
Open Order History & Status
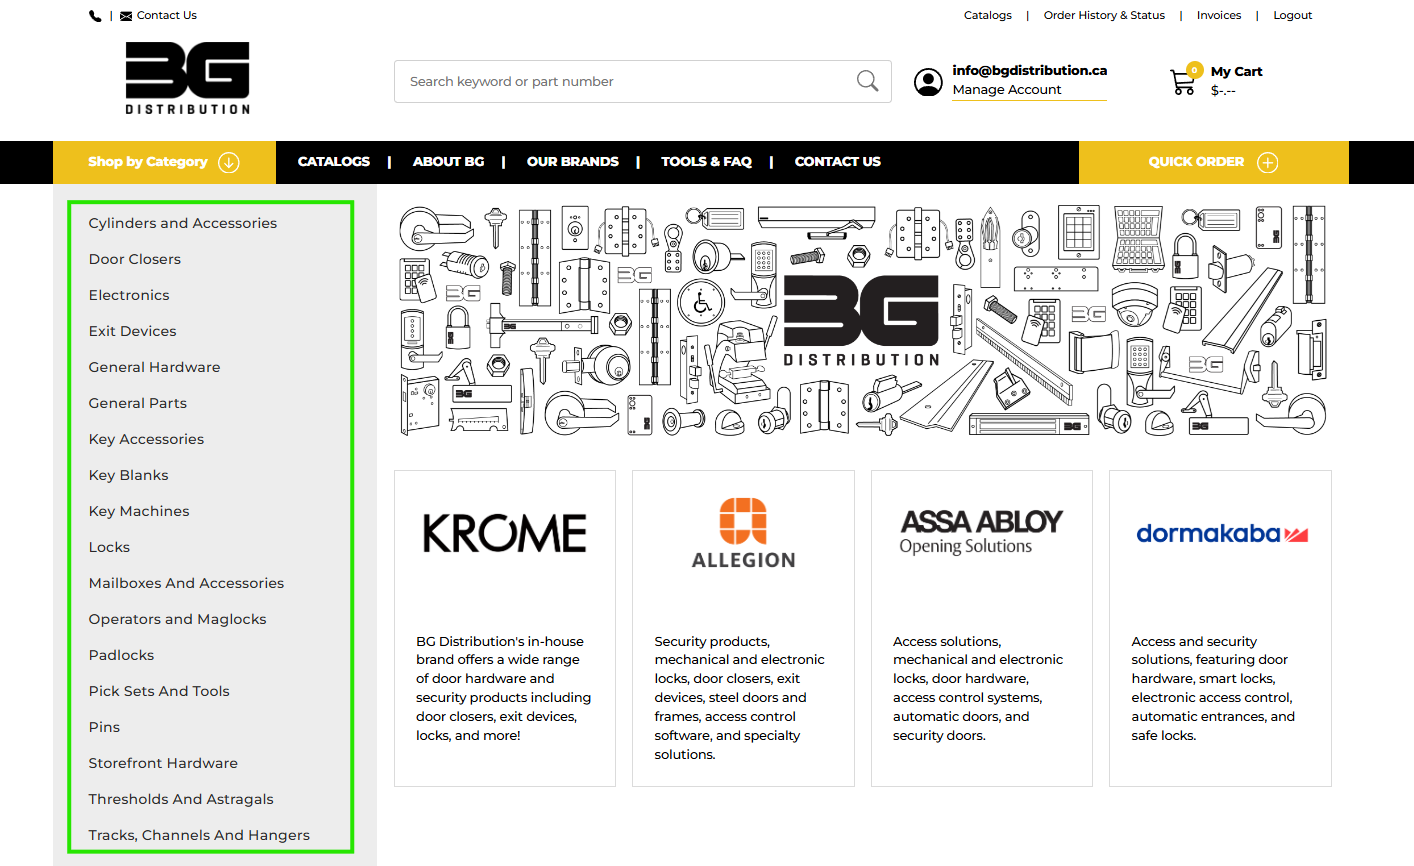click(1104, 16)
